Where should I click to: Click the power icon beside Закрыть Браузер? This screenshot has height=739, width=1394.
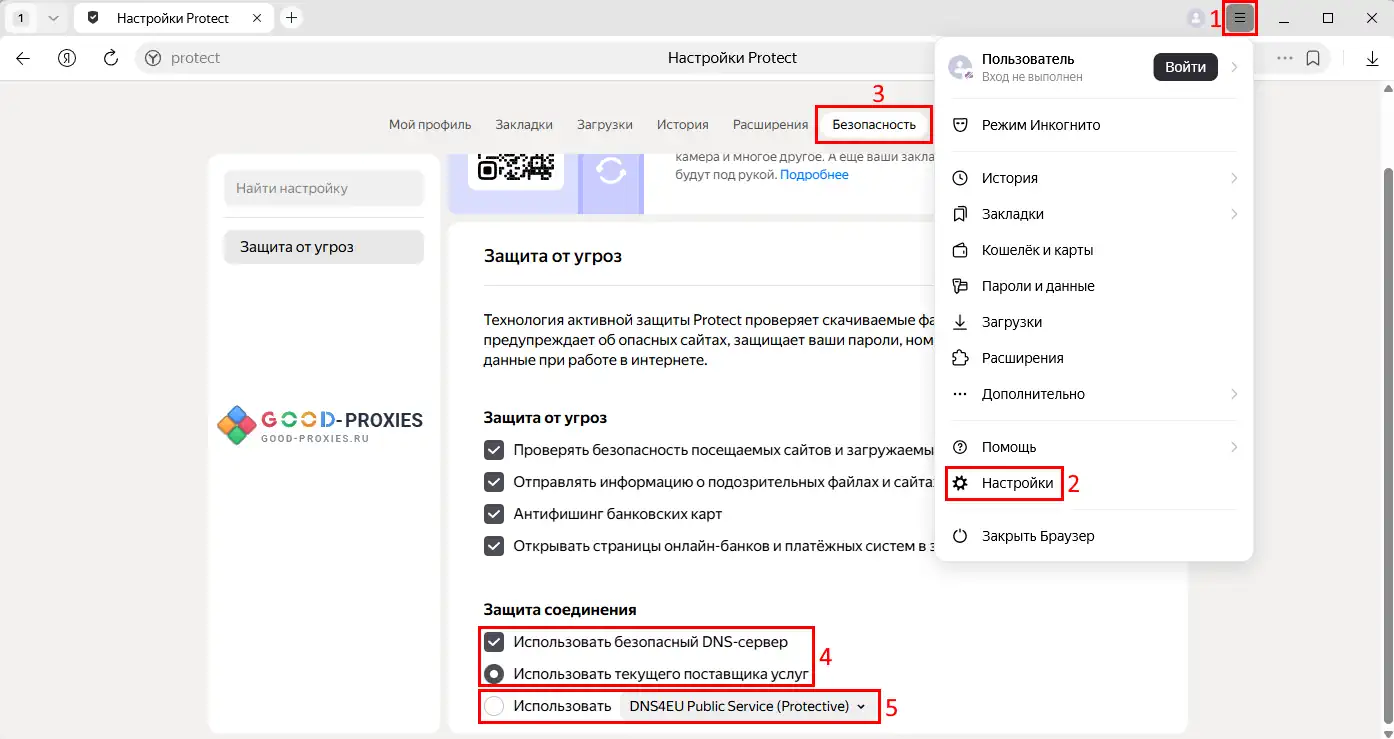pos(960,536)
